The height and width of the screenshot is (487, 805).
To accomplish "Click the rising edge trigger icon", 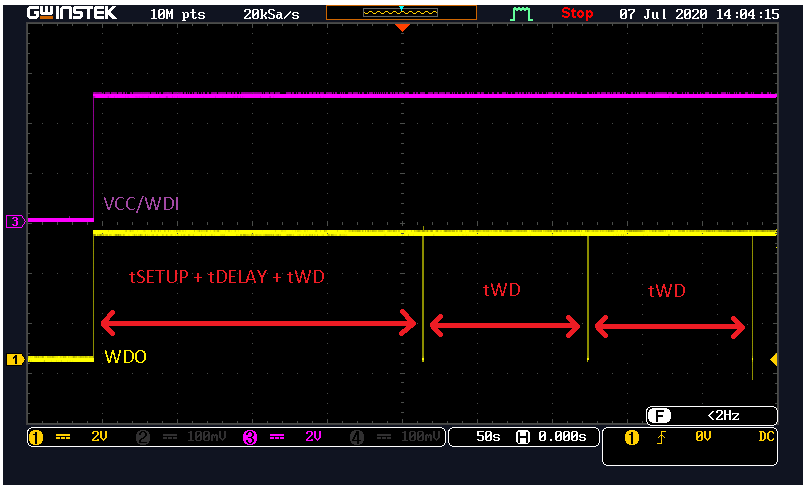I will [662, 438].
